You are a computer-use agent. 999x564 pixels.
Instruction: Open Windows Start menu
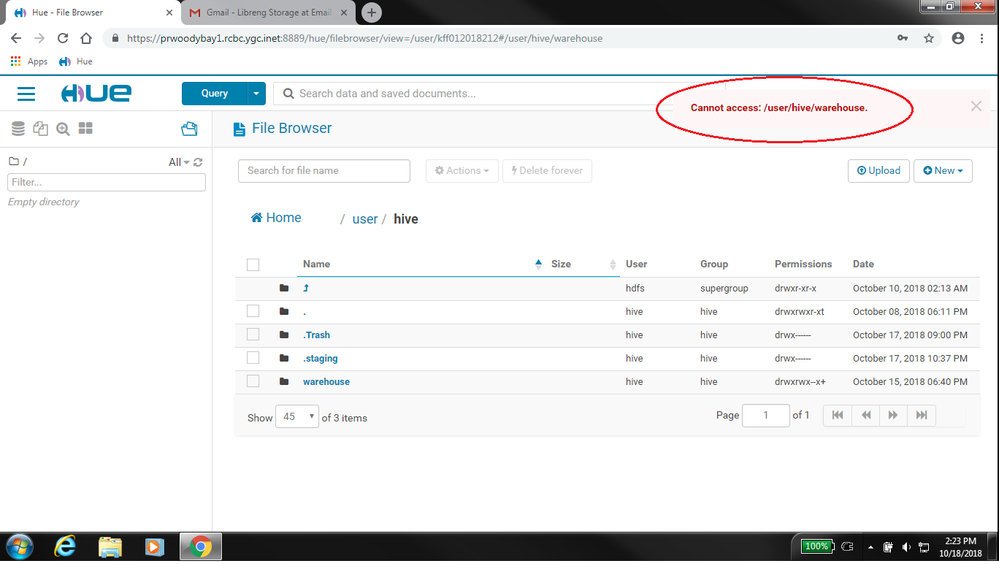point(20,547)
